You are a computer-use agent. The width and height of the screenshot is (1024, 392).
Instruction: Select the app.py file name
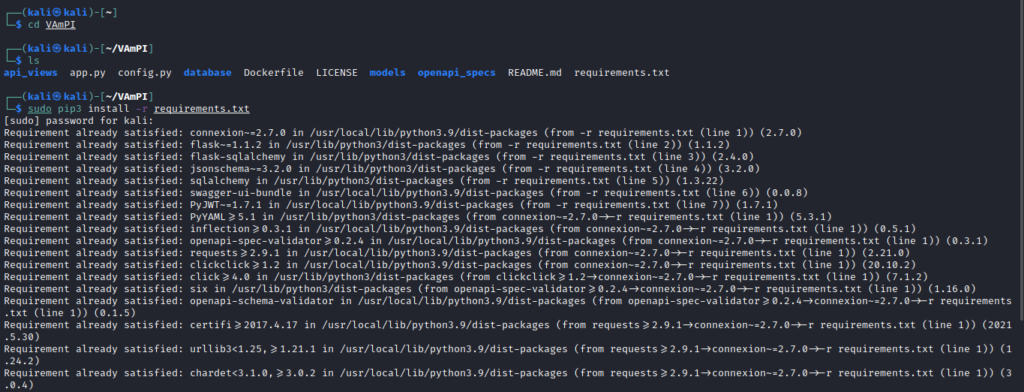tap(88, 73)
